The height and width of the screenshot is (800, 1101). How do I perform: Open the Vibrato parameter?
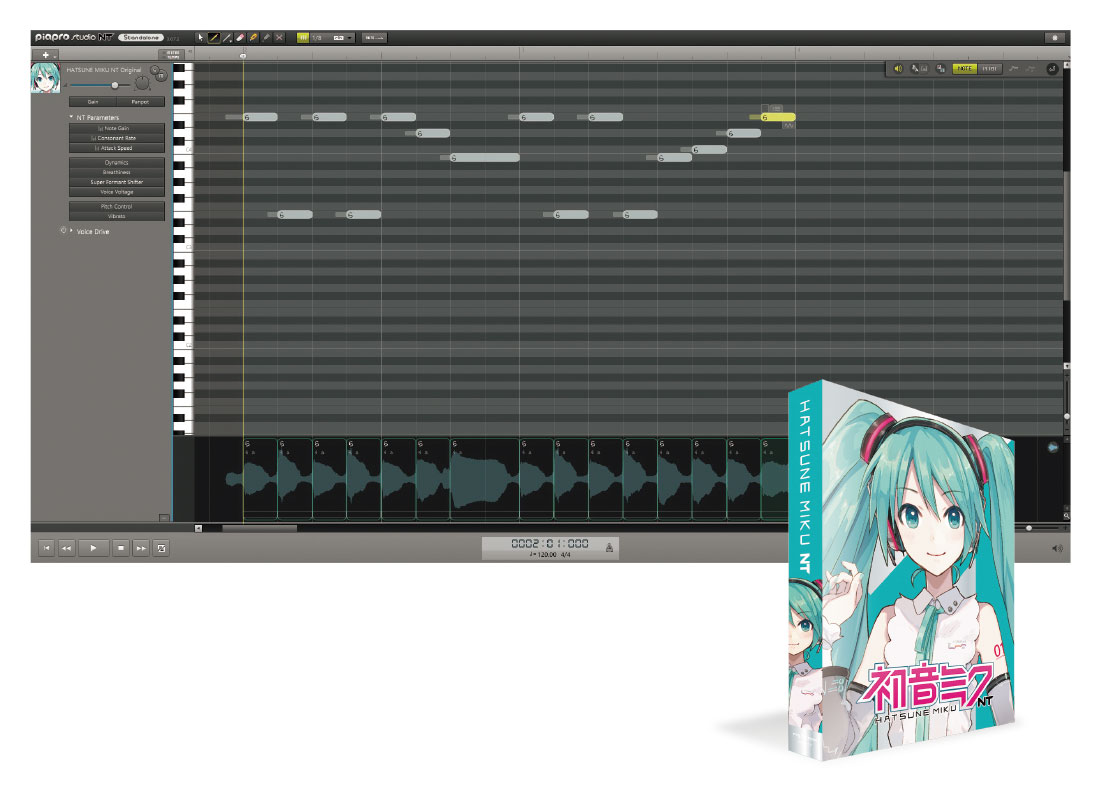click(117, 216)
